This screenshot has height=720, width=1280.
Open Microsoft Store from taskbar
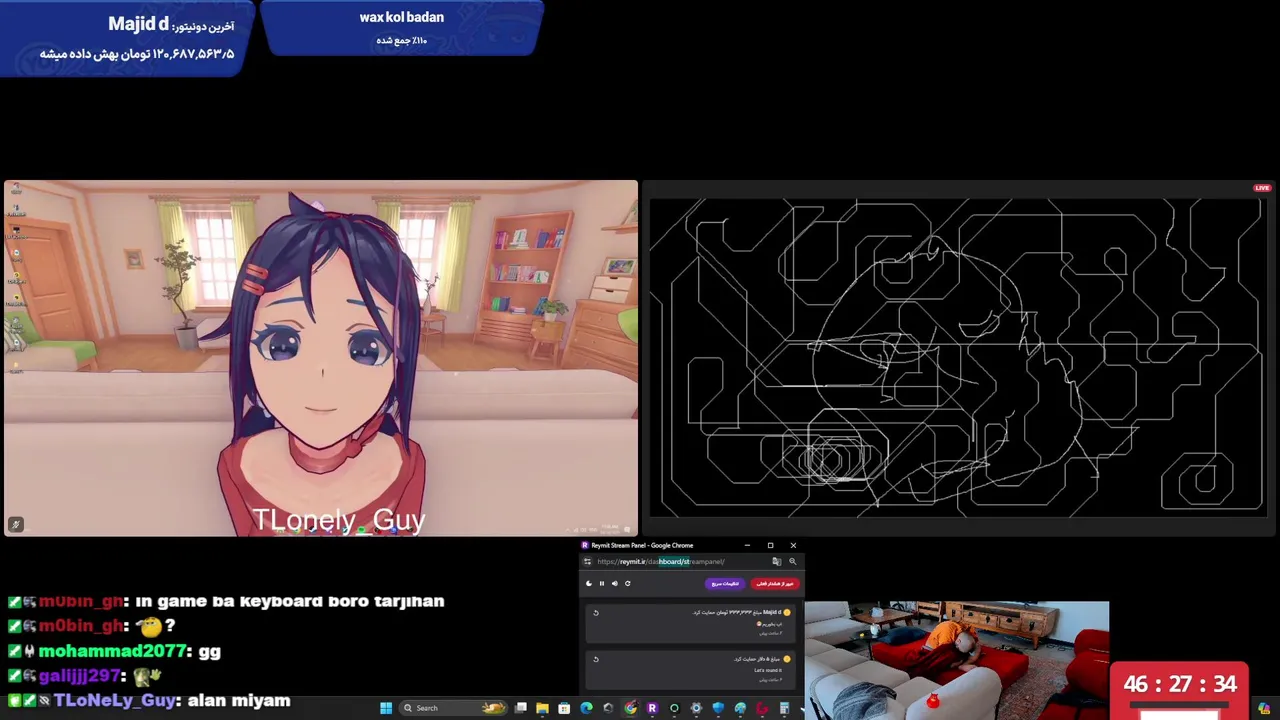[x=564, y=708]
